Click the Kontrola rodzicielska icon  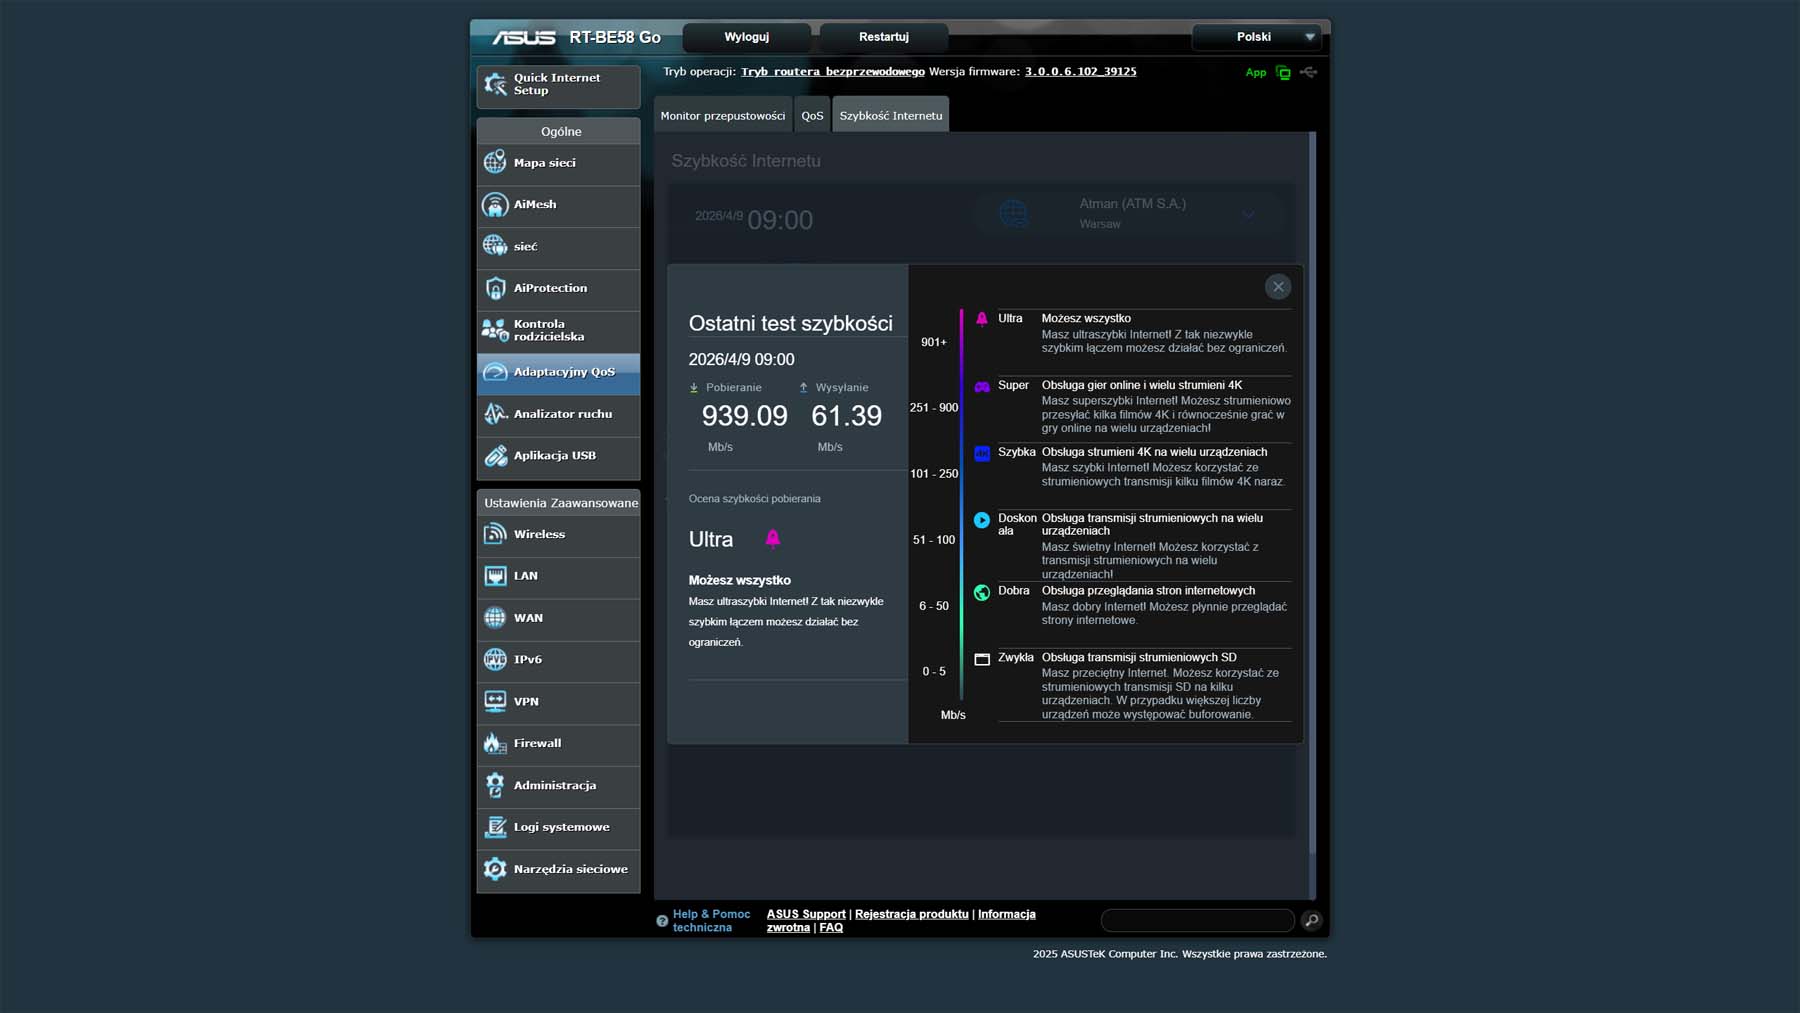point(495,330)
